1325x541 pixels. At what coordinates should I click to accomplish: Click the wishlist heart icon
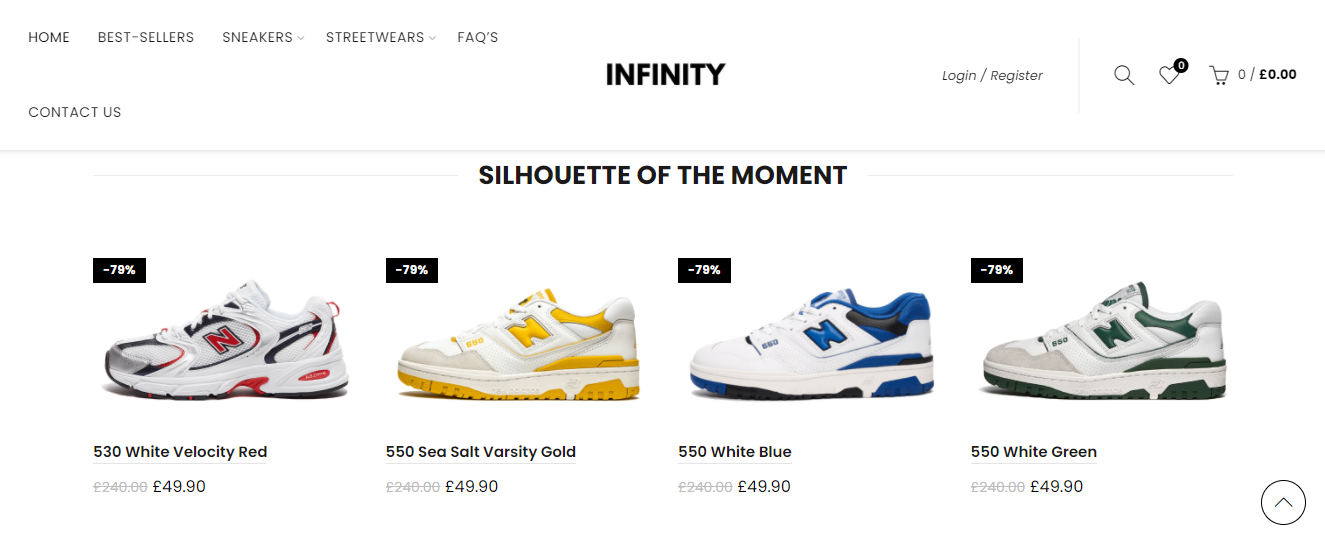click(x=1169, y=75)
